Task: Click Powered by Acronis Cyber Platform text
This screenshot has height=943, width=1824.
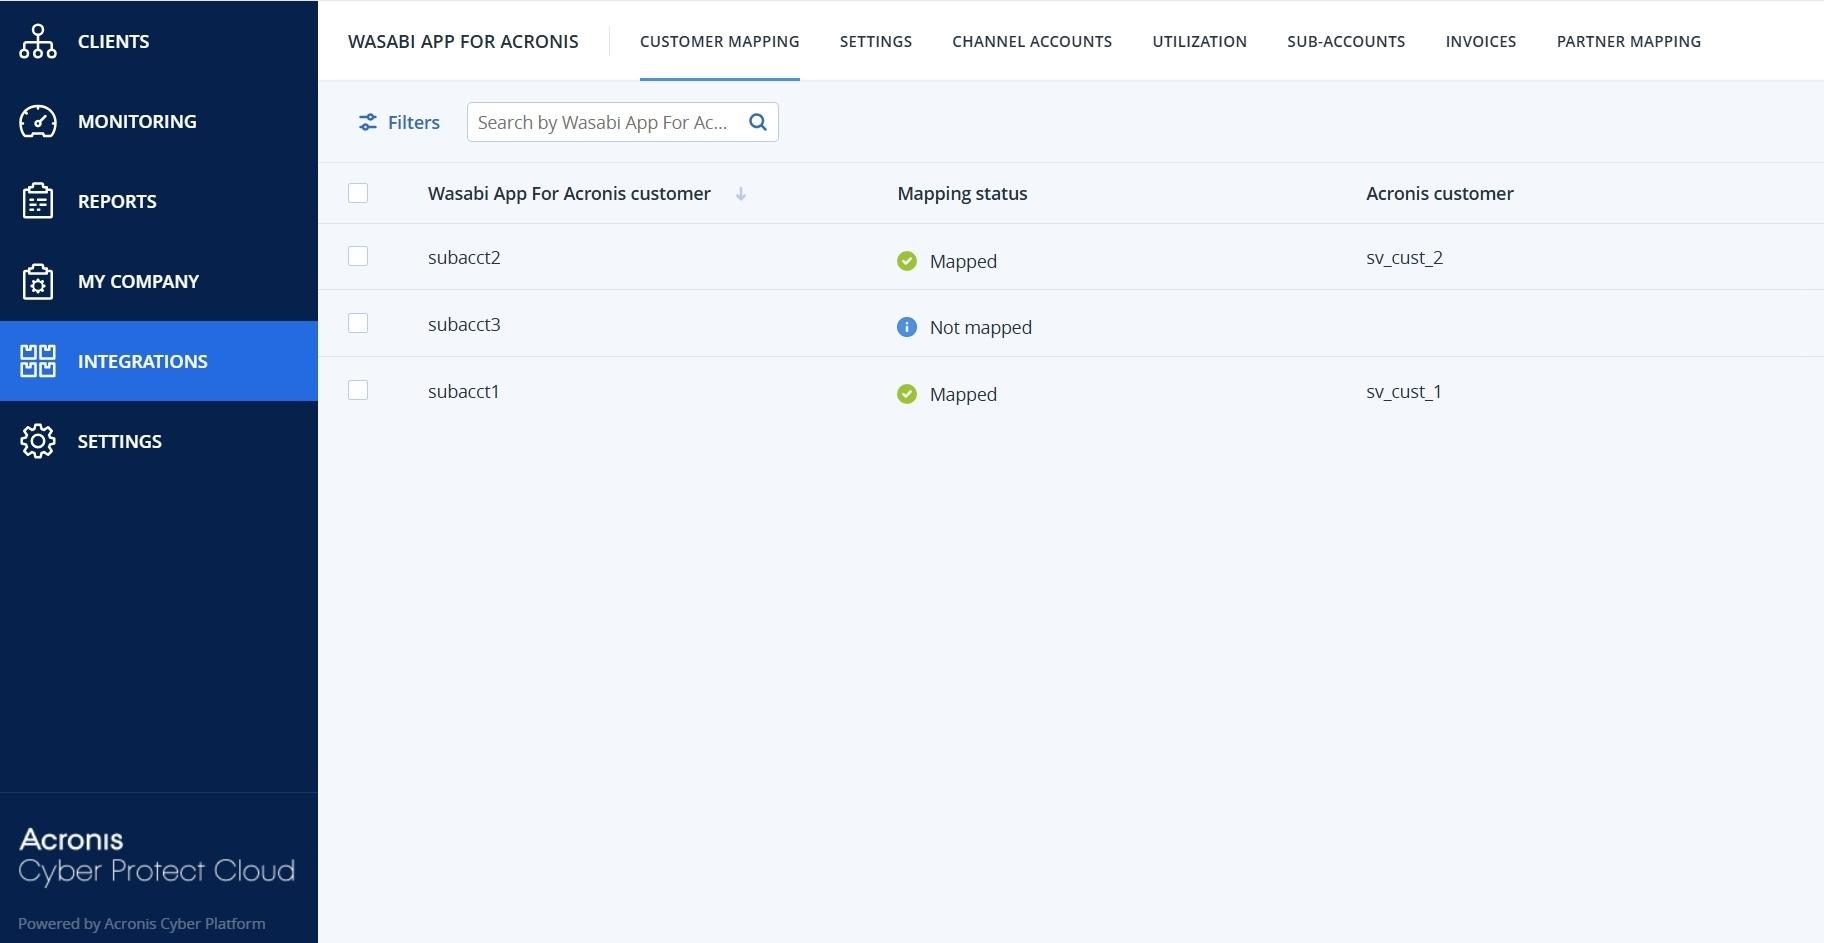Action: coord(142,923)
